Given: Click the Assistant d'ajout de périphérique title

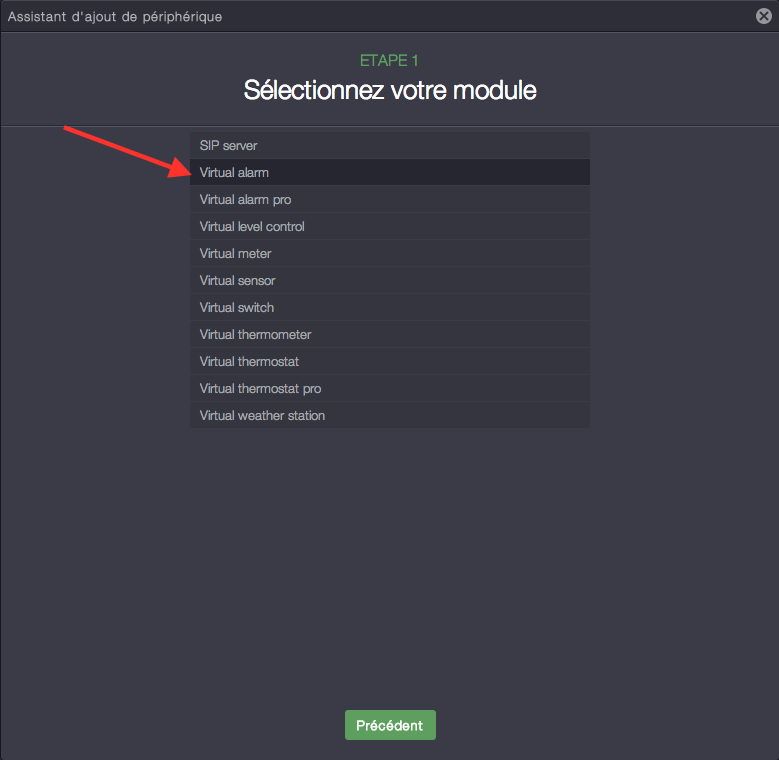Looking at the screenshot, I should [x=115, y=17].
